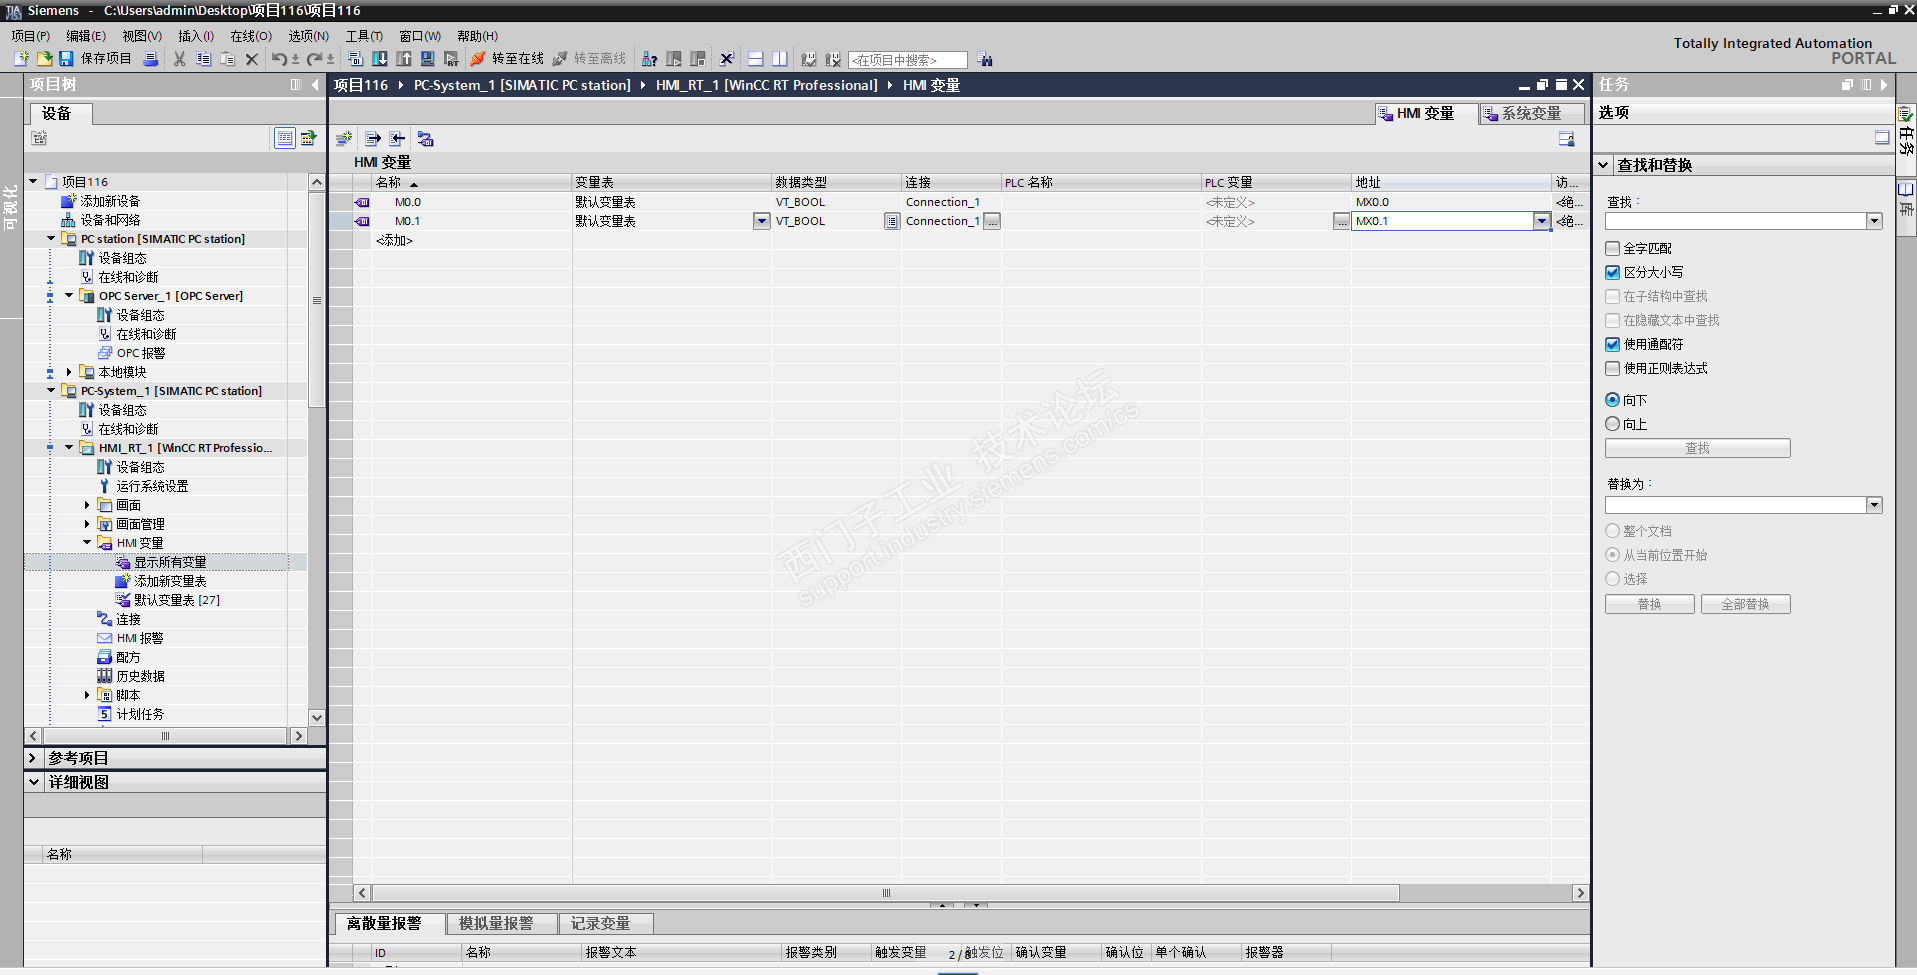Click the 替换为 text input field
Viewport: 1917px width, 975px height.
1736,505
